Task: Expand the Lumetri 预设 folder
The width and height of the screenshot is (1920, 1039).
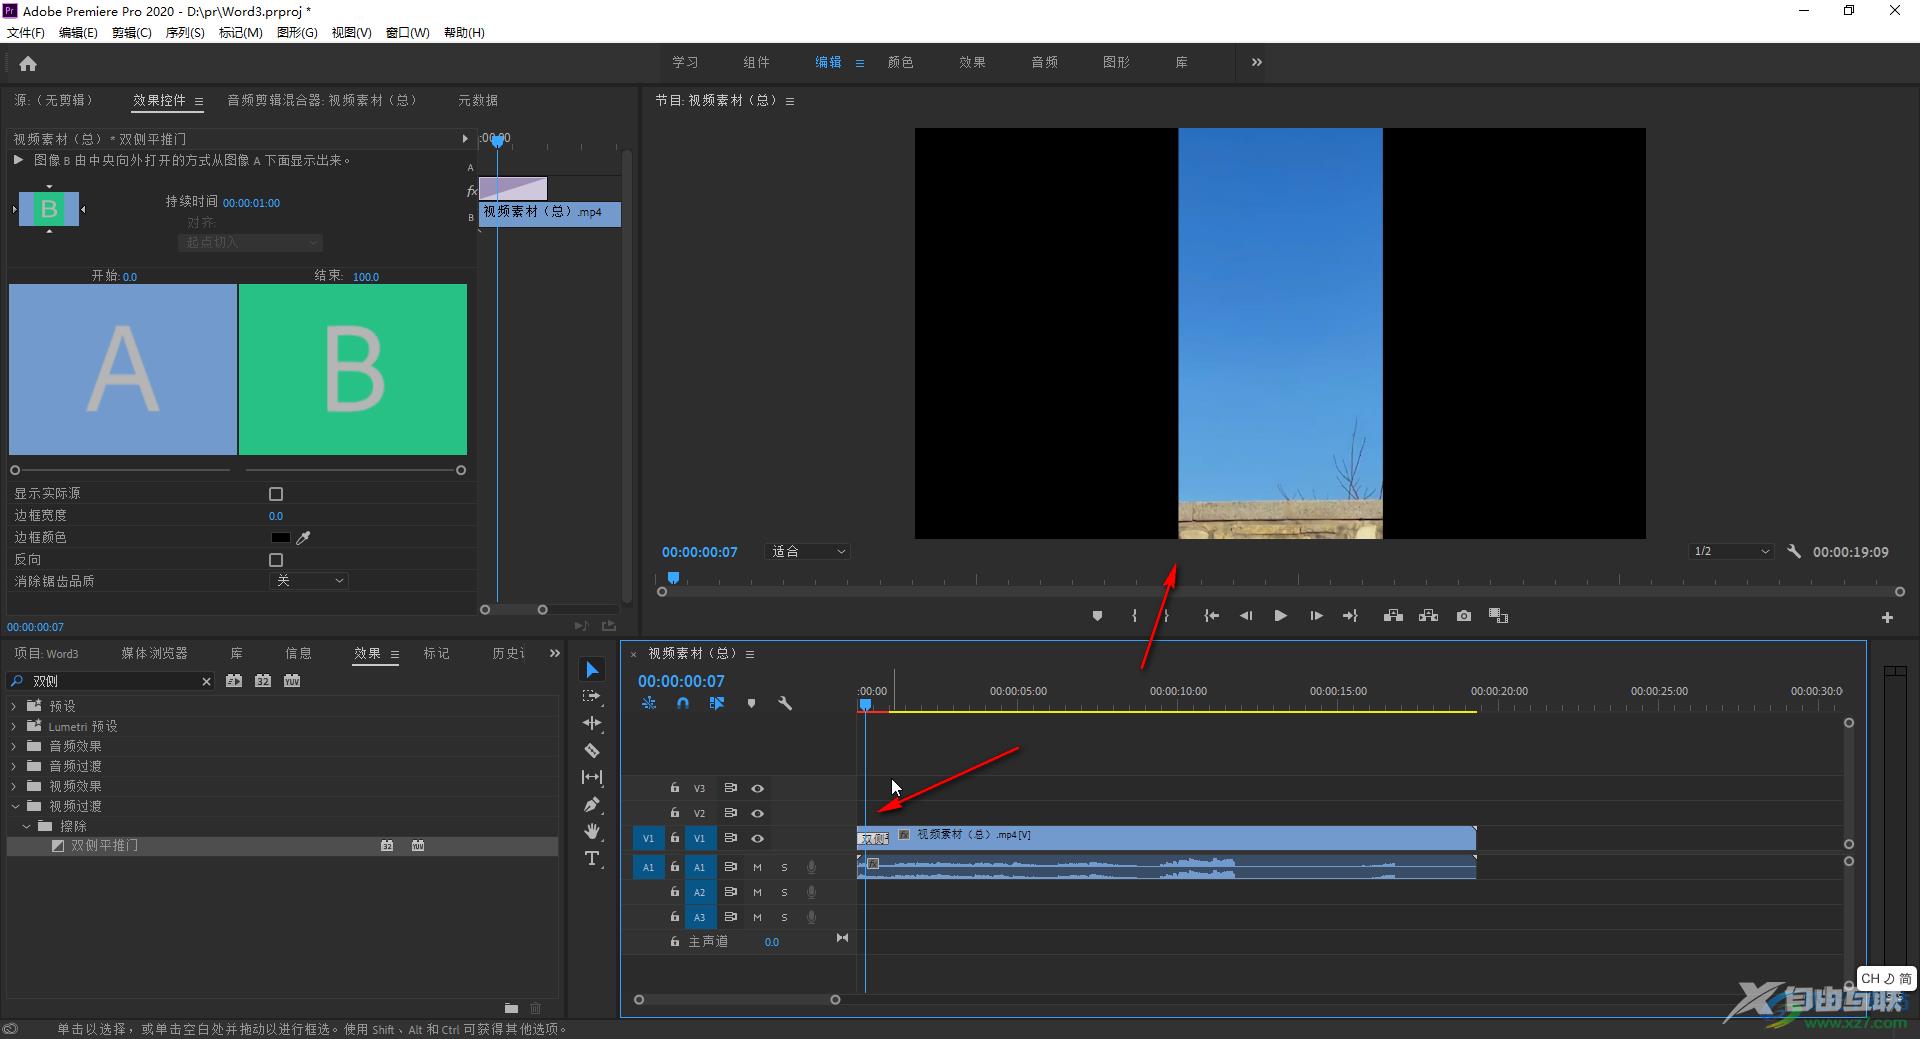Action: [x=14, y=726]
